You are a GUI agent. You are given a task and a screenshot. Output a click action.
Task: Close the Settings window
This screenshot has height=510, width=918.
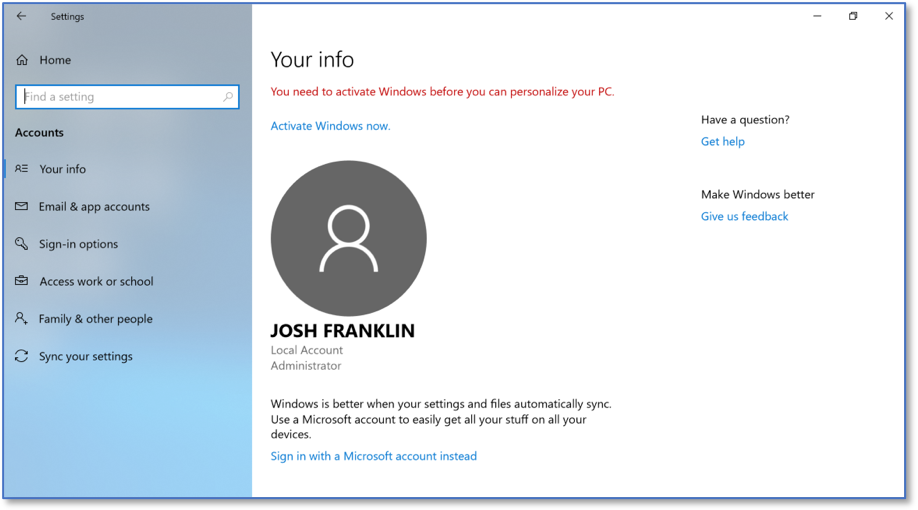(x=889, y=16)
